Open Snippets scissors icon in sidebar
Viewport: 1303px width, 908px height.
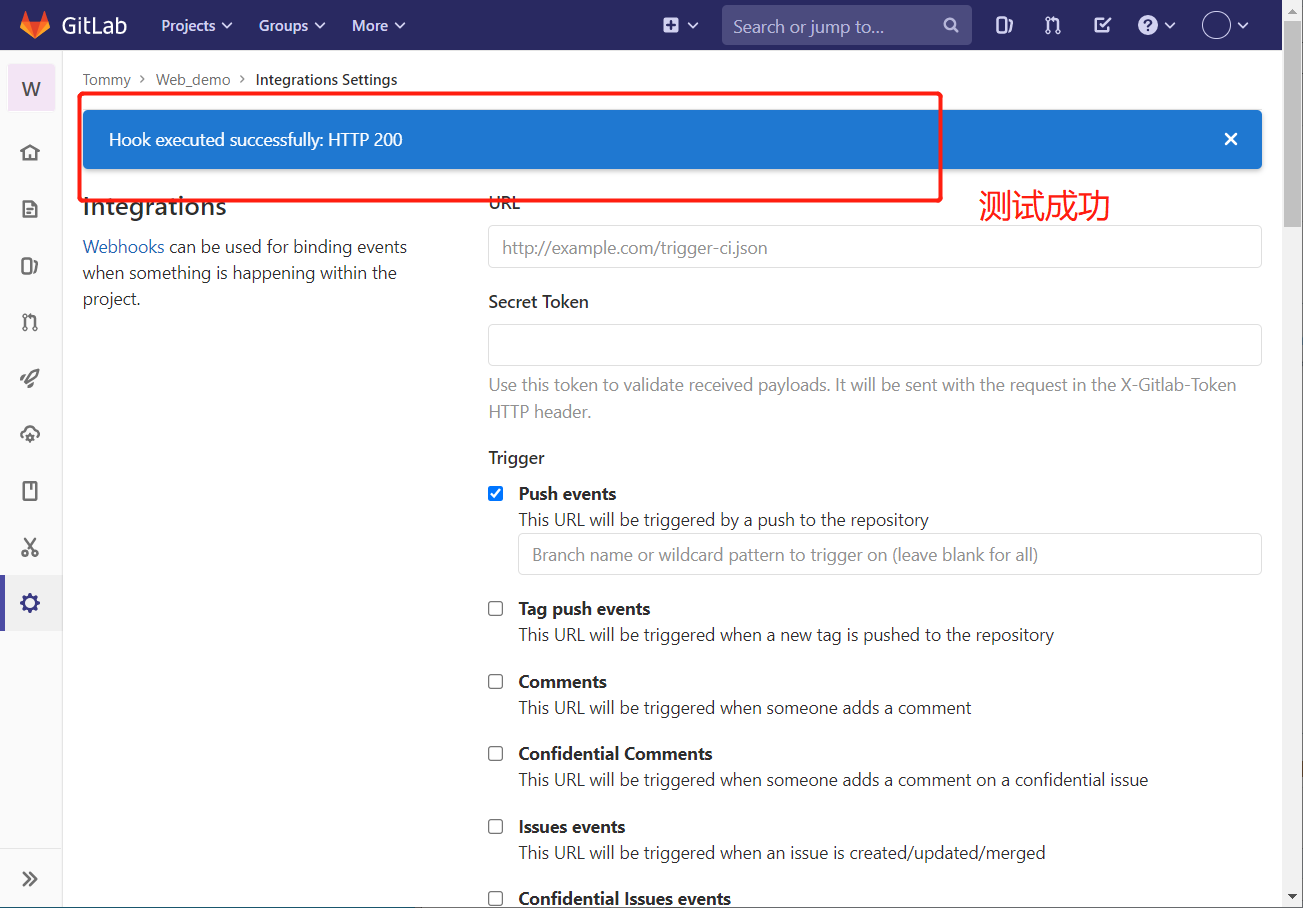tap(30, 547)
